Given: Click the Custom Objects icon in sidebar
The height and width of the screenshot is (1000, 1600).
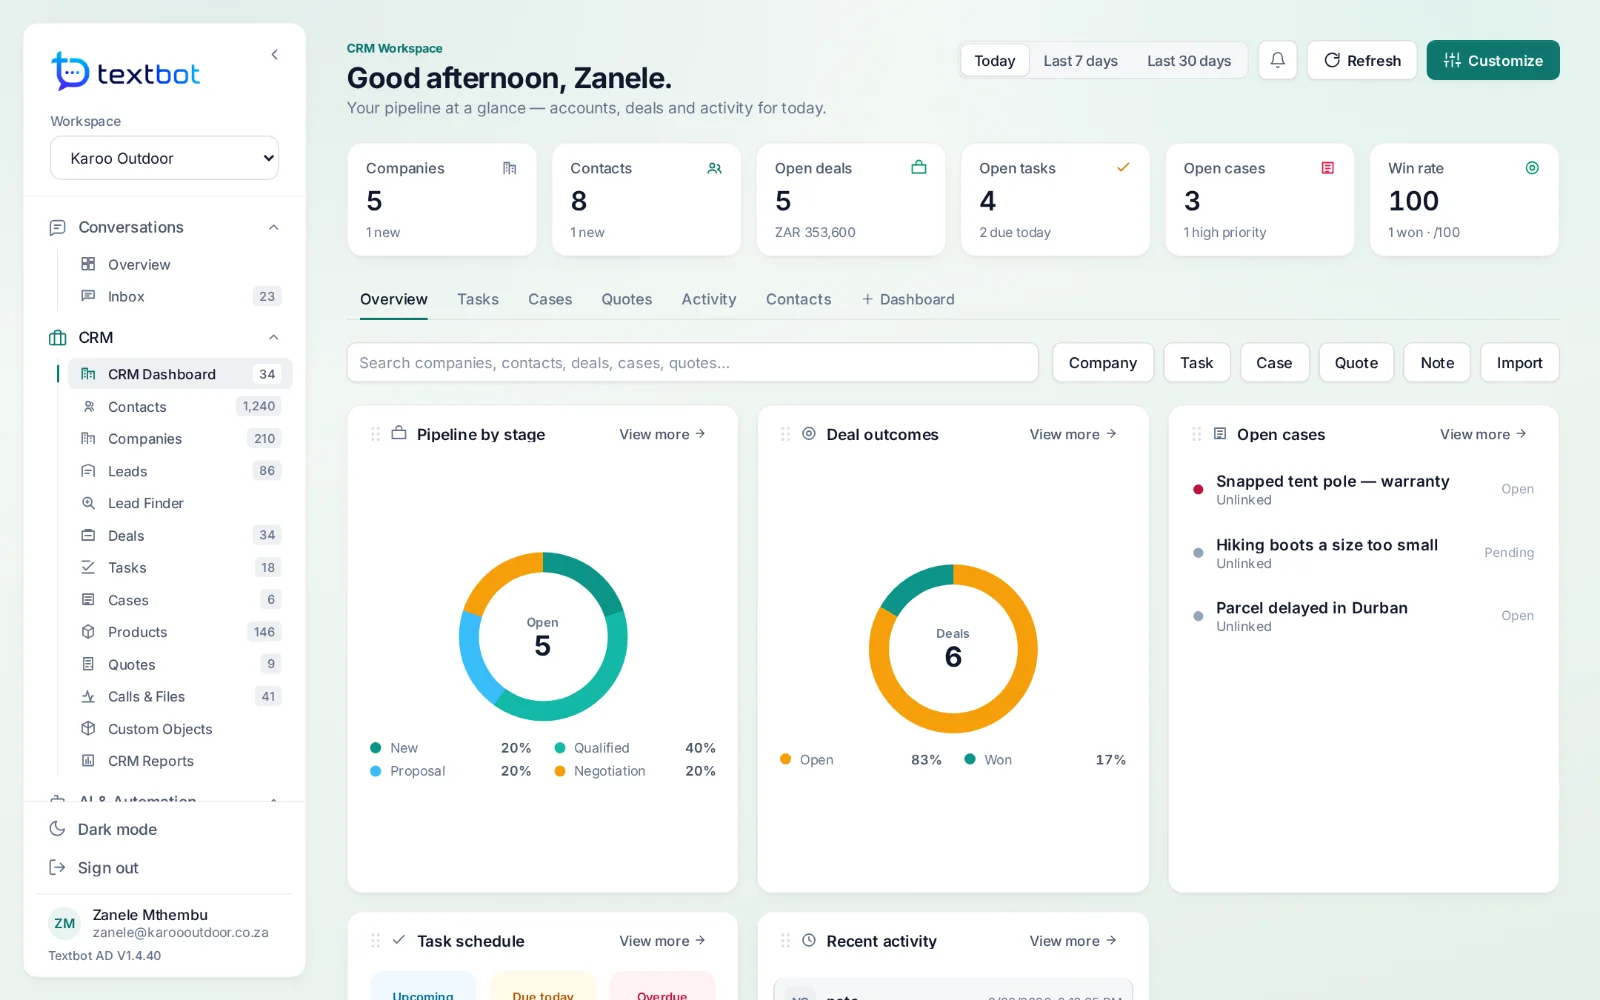Looking at the screenshot, I should [88, 728].
